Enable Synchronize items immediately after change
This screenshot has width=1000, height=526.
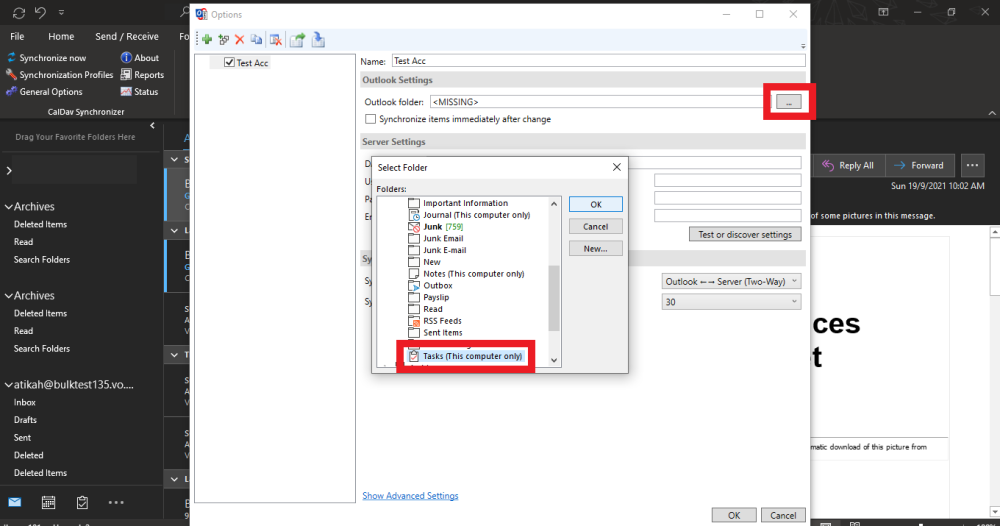point(371,119)
